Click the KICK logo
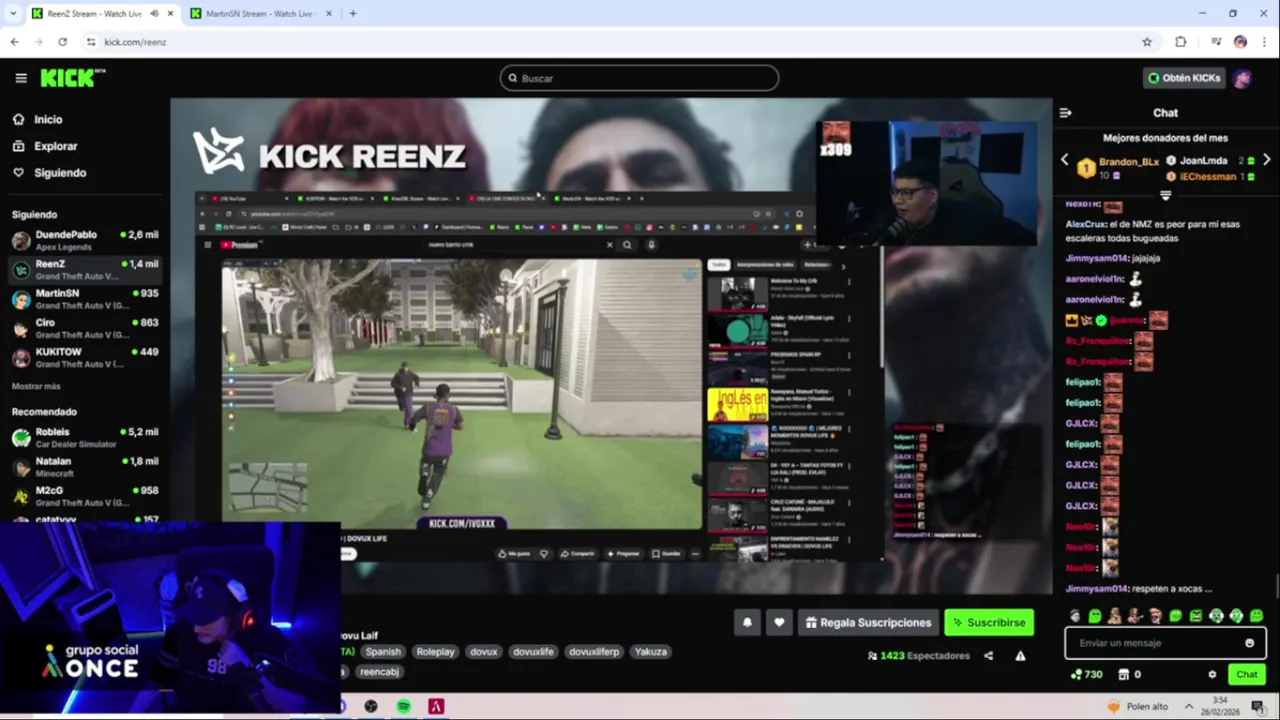 tap(72, 78)
